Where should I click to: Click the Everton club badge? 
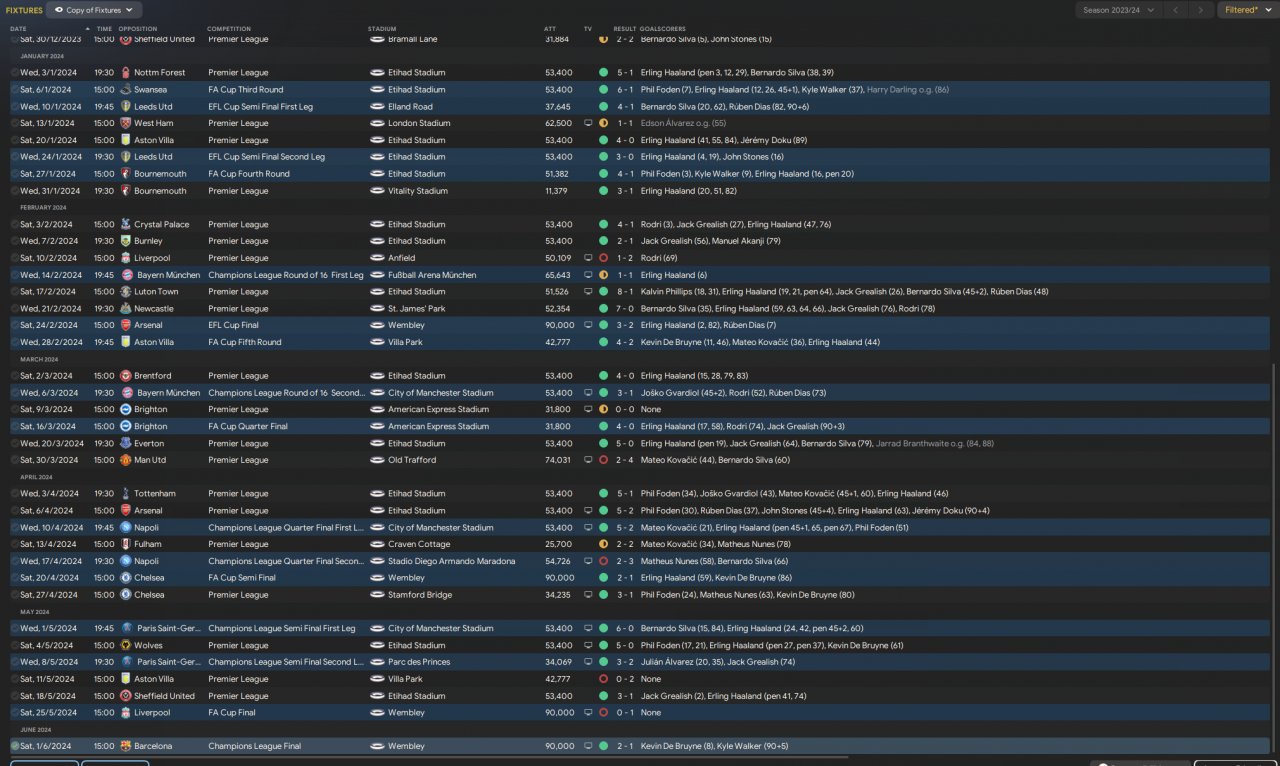pyautogui.click(x=125, y=443)
